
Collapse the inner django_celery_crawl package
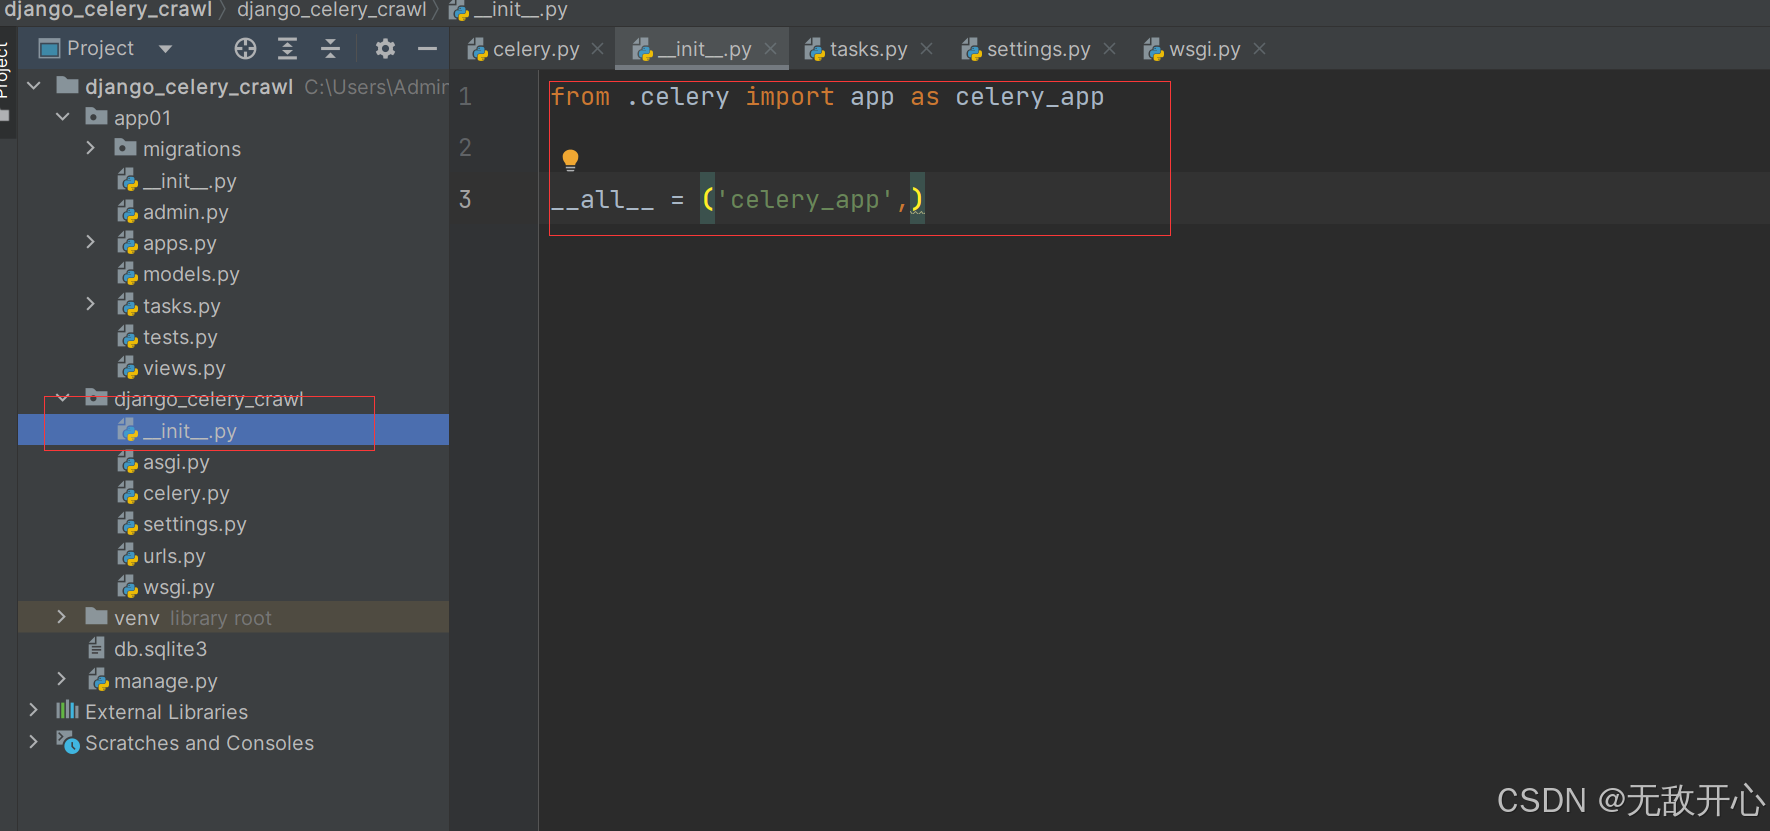(63, 398)
